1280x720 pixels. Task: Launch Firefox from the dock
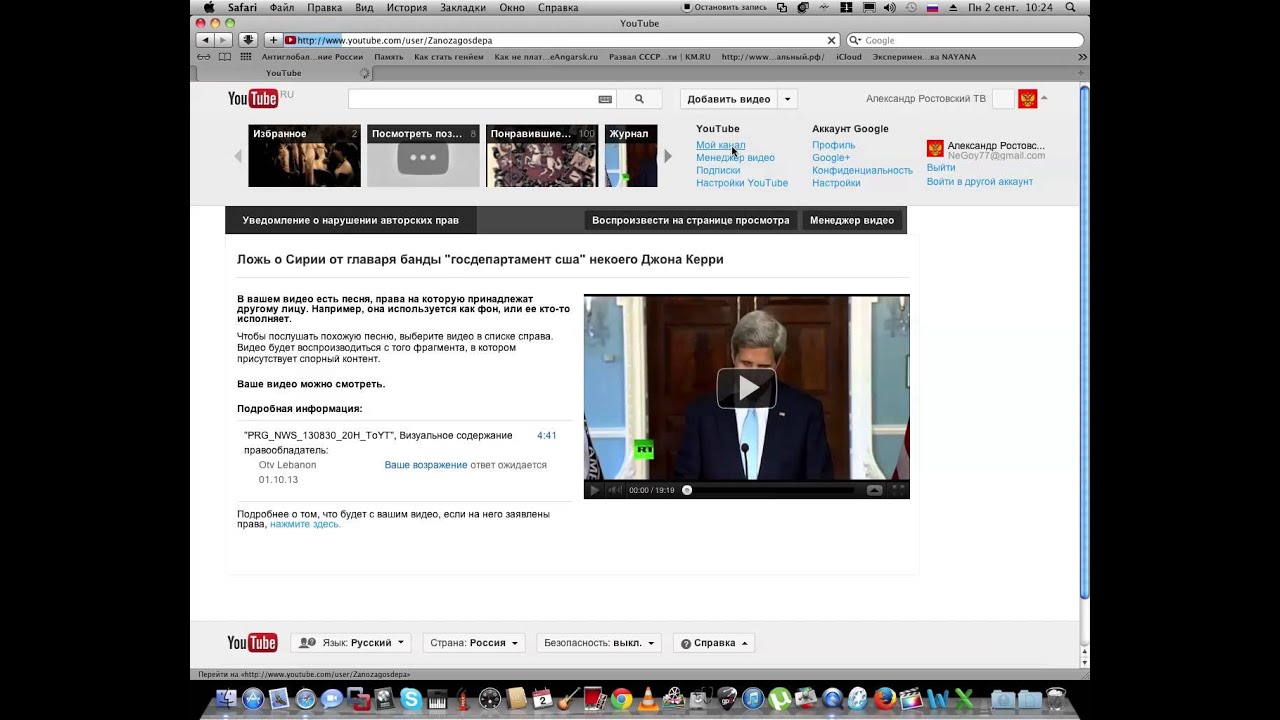click(884, 699)
